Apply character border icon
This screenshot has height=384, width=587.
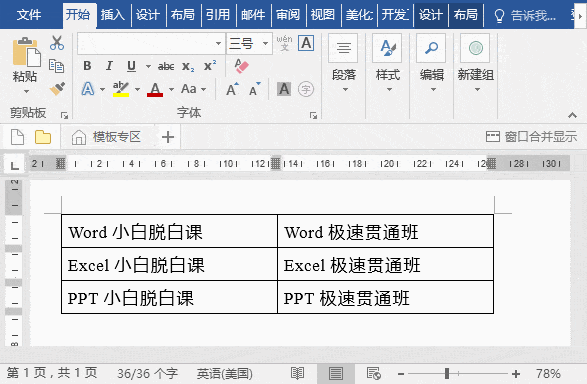pos(306,43)
